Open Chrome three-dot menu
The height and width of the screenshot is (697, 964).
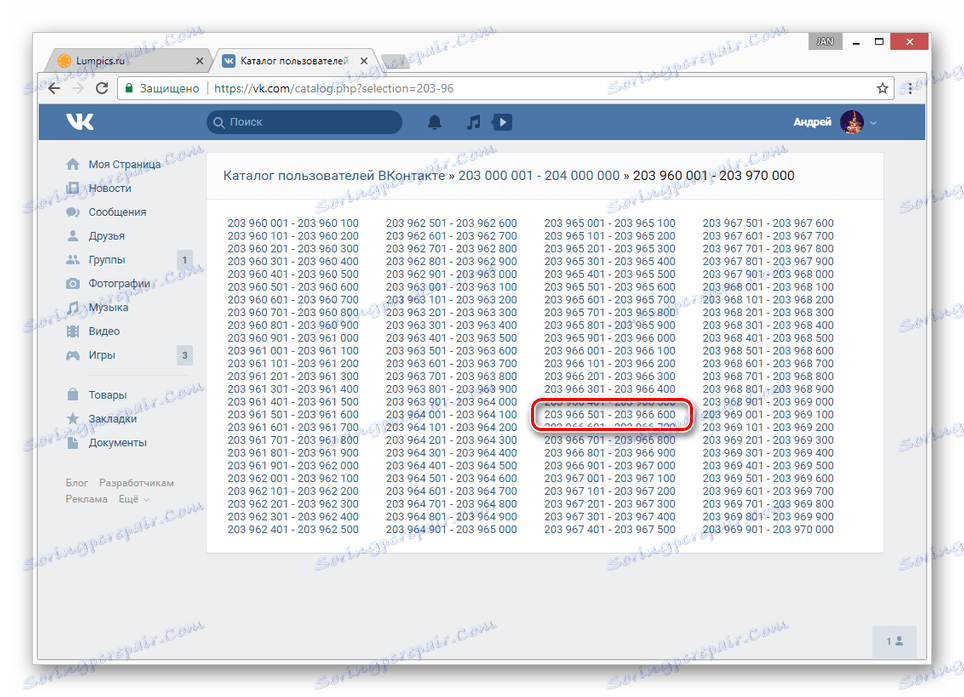[910, 89]
